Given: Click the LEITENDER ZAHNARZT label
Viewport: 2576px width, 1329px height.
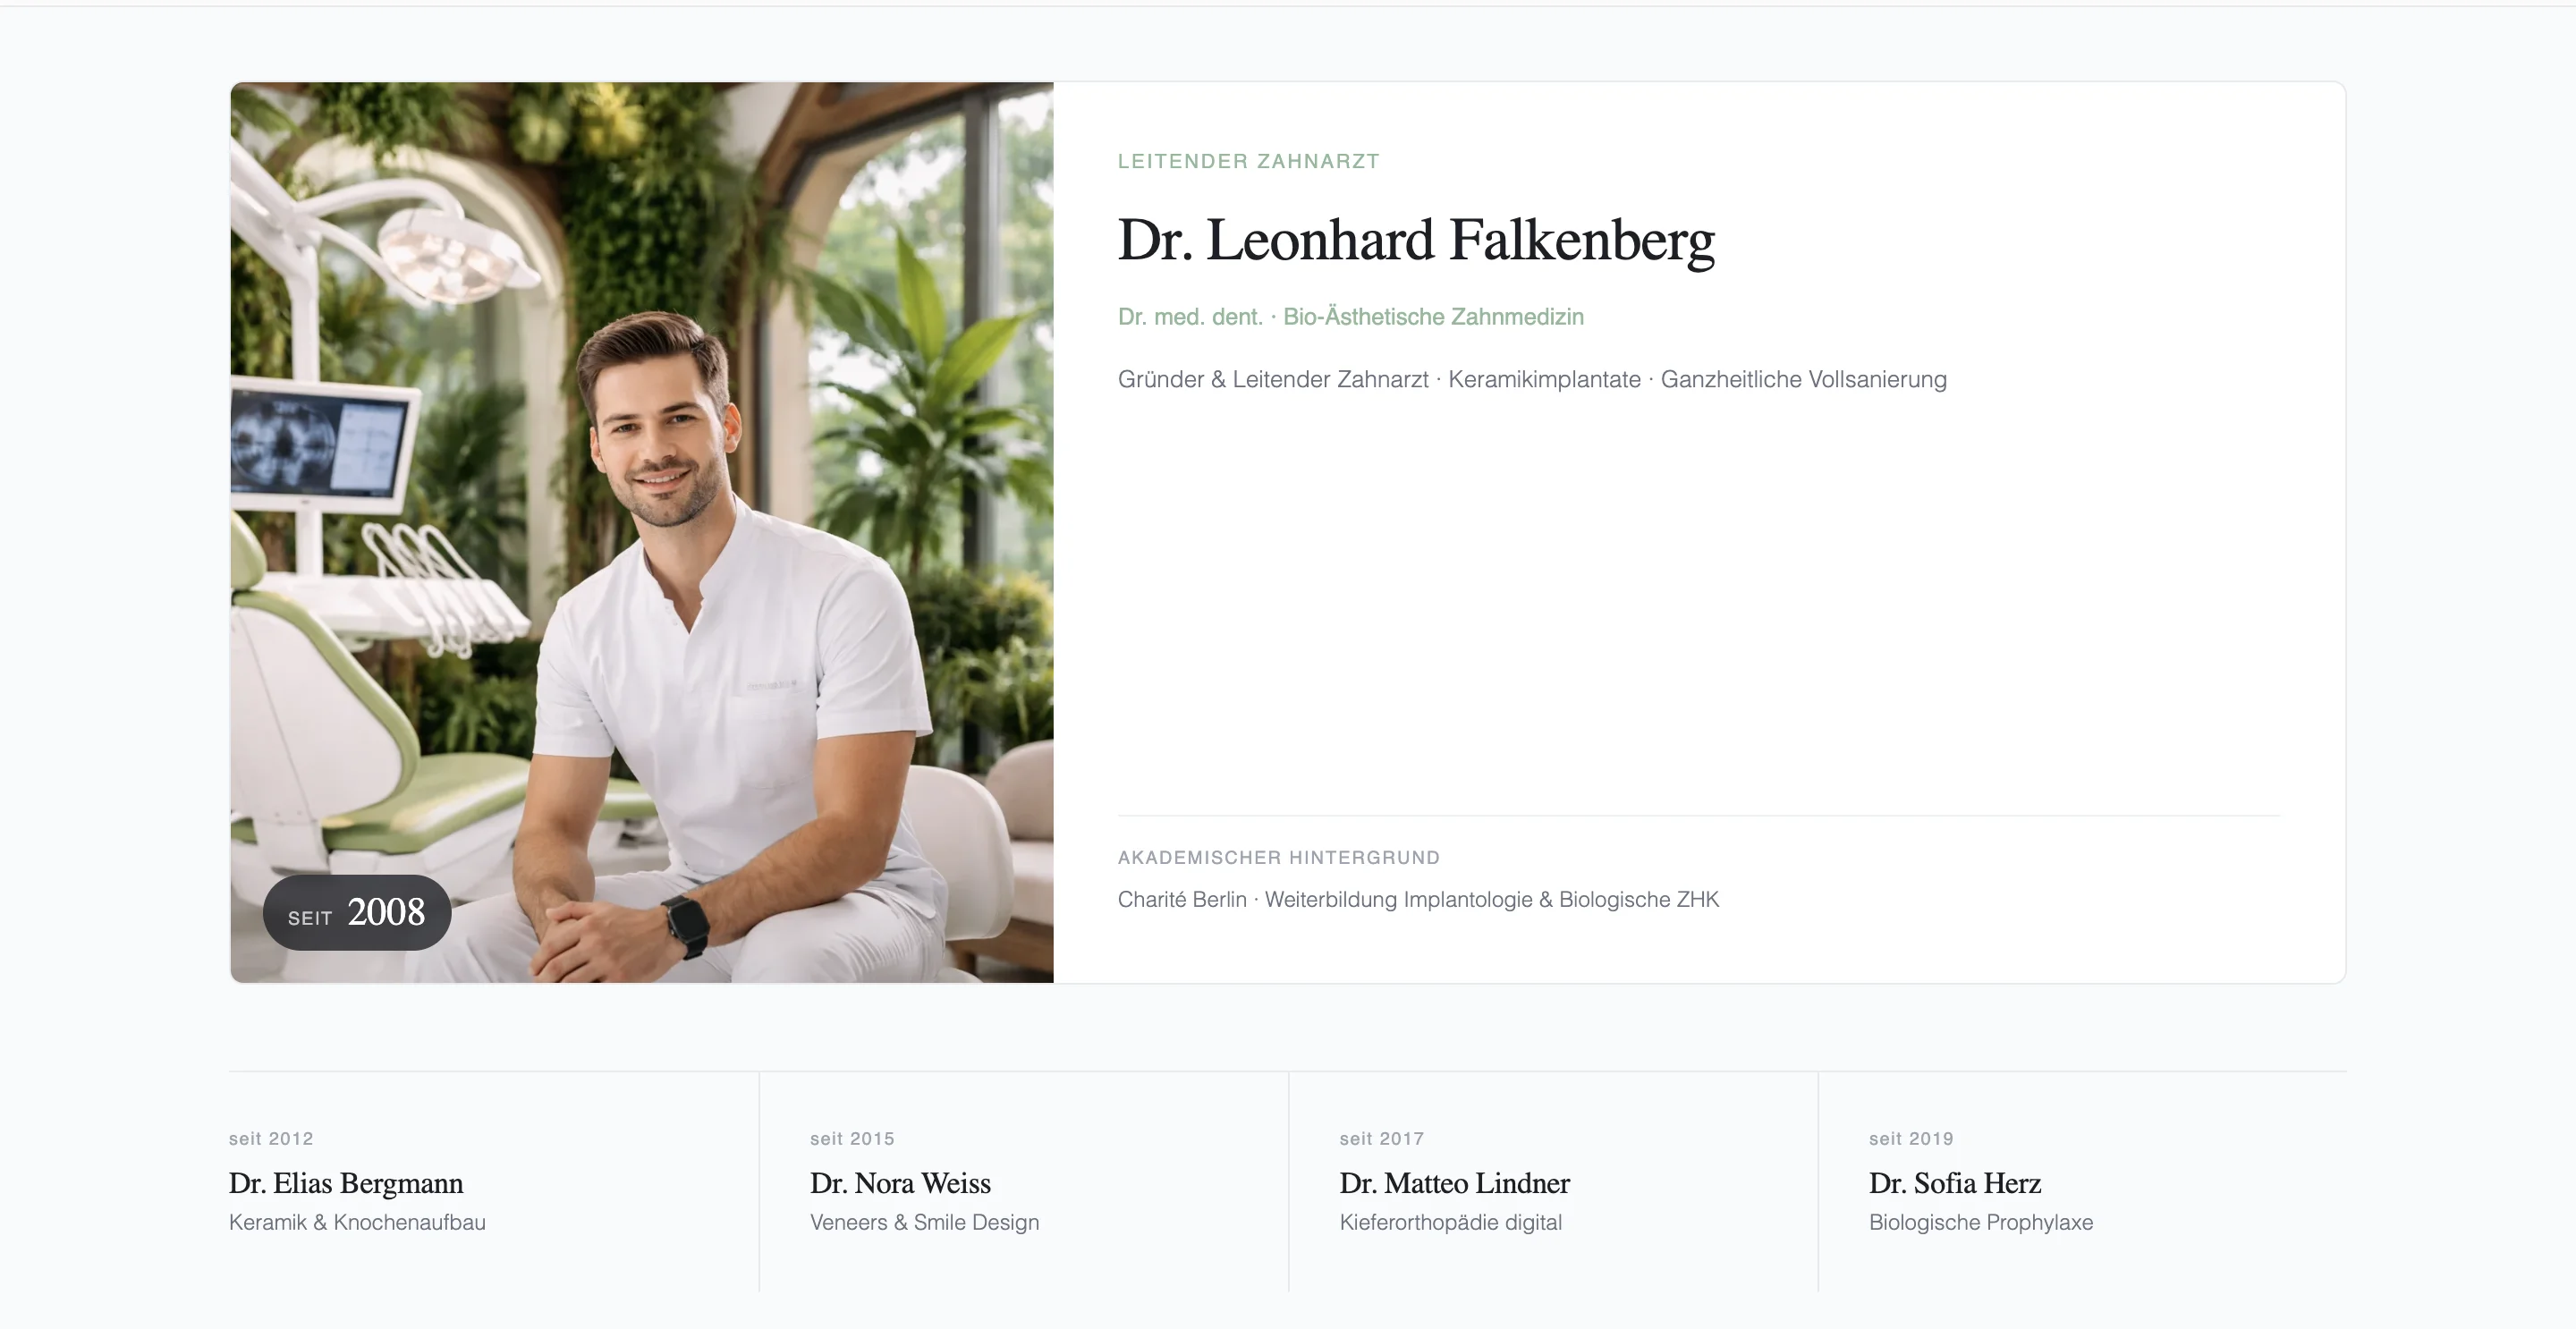Looking at the screenshot, I should [1248, 161].
